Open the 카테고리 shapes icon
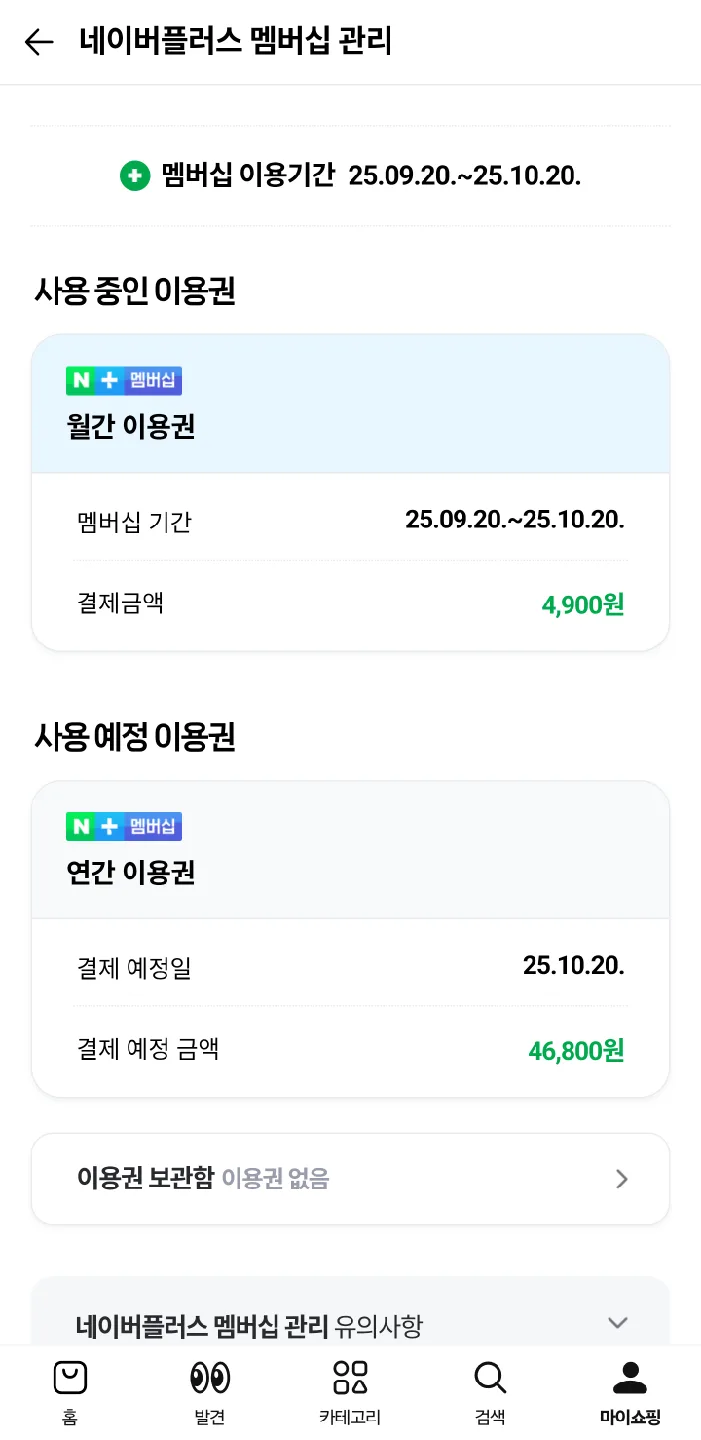701x1440 pixels. click(350, 1378)
